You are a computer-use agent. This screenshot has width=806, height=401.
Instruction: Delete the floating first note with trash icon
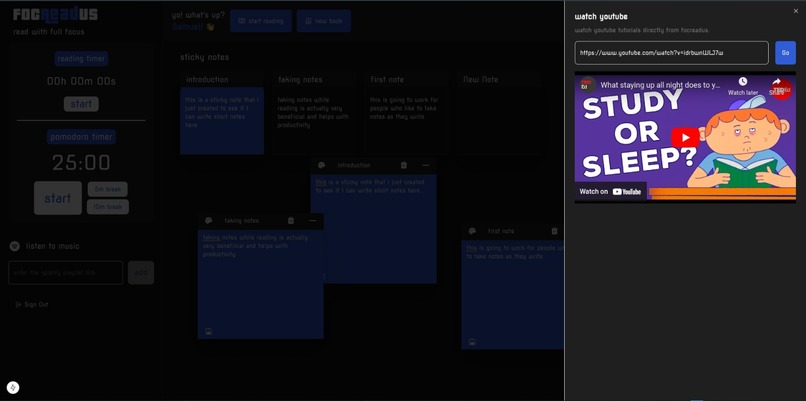click(x=554, y=231)
